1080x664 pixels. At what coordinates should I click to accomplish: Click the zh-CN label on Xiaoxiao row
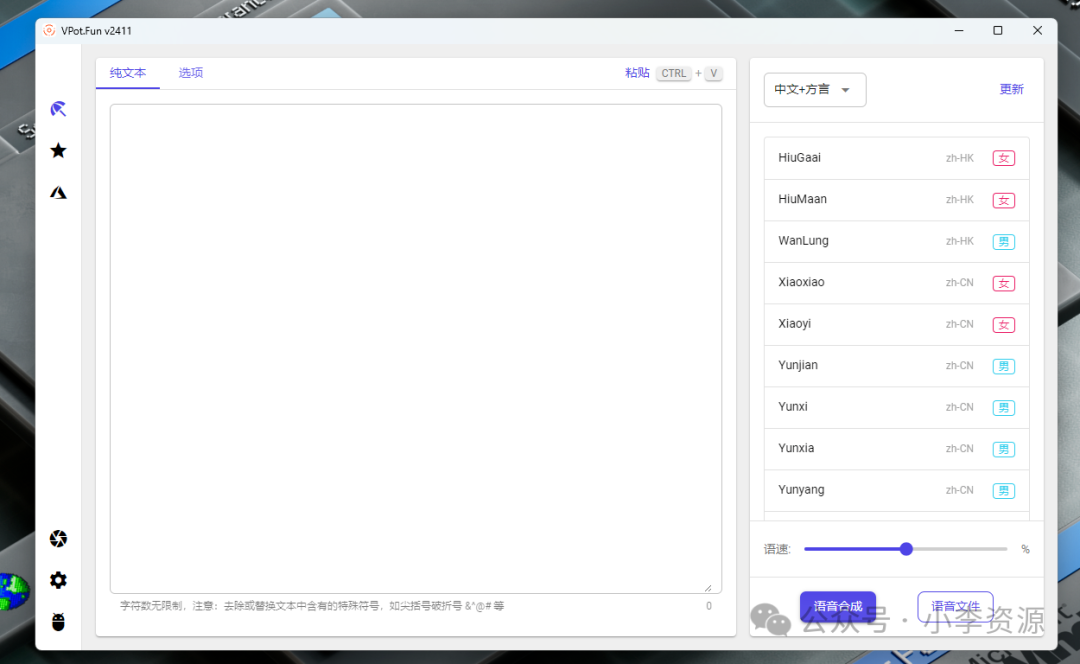(x=959, y=283)
